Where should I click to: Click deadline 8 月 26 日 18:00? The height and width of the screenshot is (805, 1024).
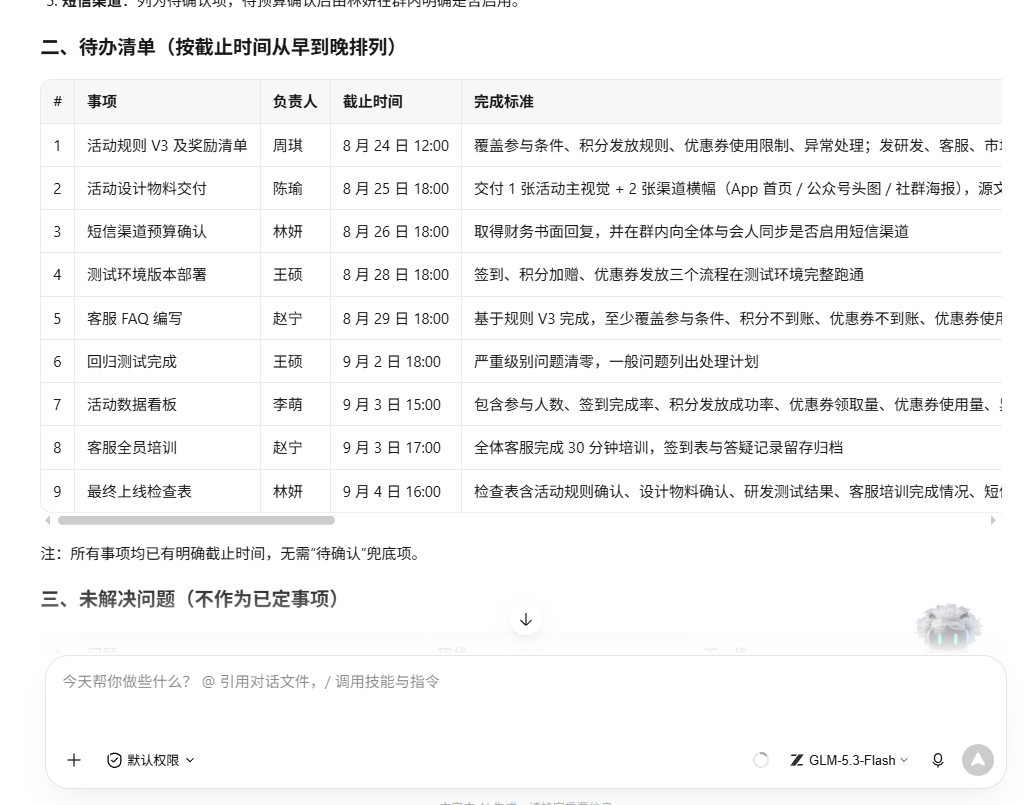(396, 232)
